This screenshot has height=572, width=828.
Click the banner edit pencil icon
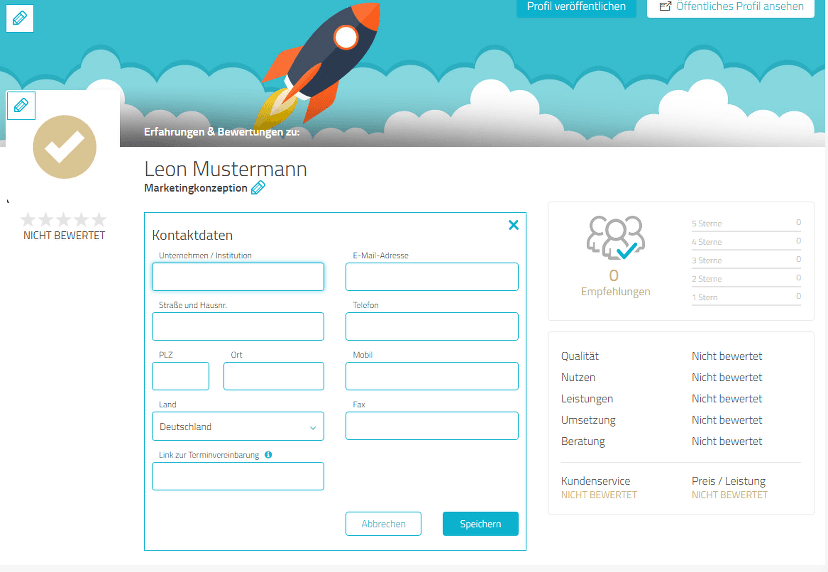[x=20, y=18]
